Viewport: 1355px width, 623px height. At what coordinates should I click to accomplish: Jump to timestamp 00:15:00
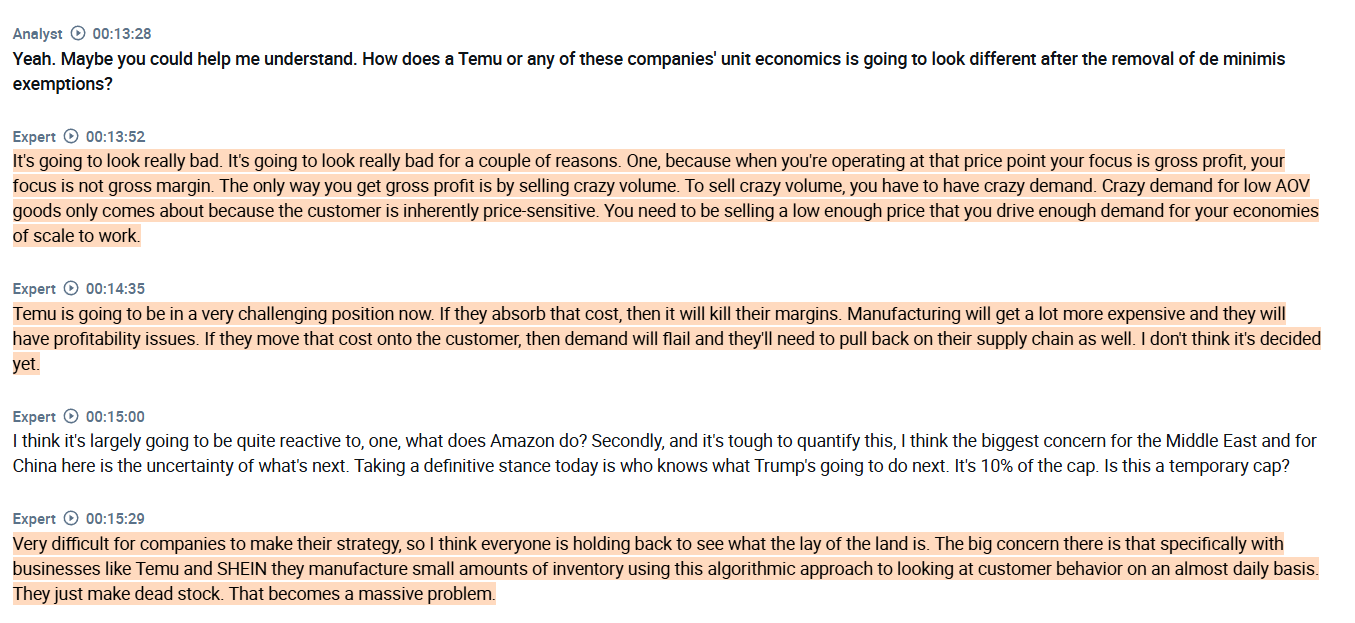tap(115, 417)
